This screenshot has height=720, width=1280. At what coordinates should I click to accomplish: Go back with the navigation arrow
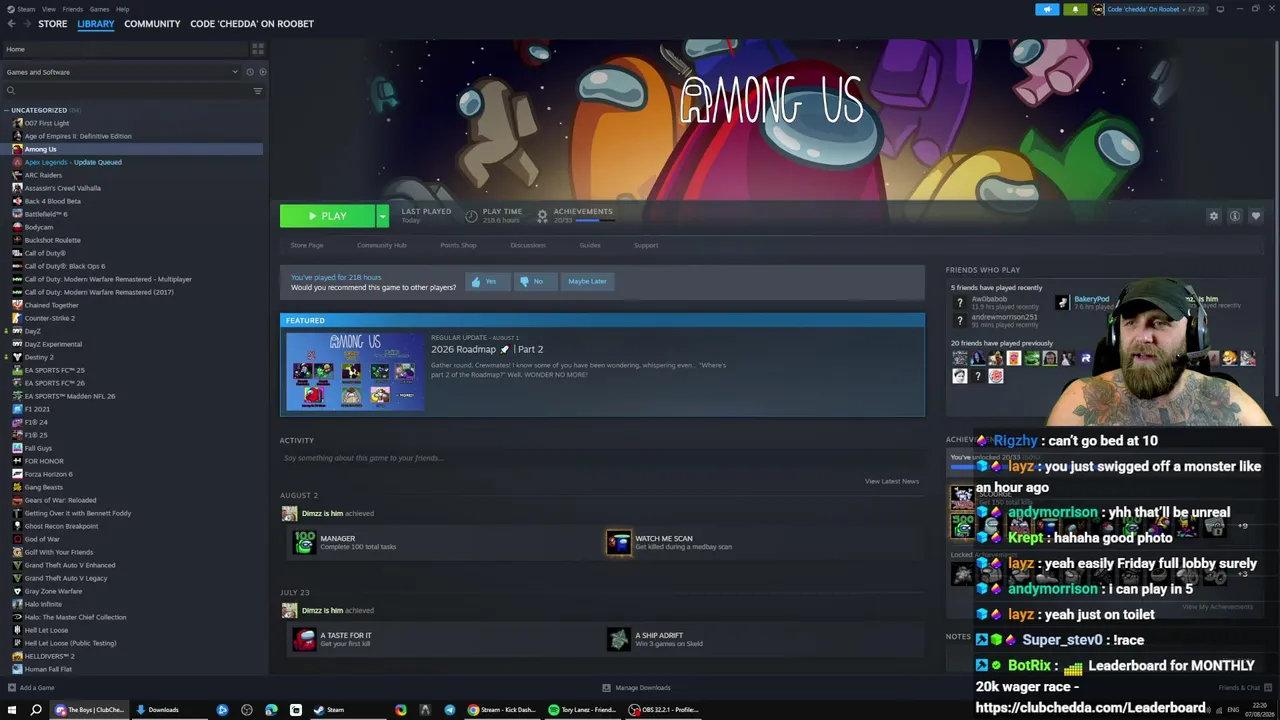point(12,24)
